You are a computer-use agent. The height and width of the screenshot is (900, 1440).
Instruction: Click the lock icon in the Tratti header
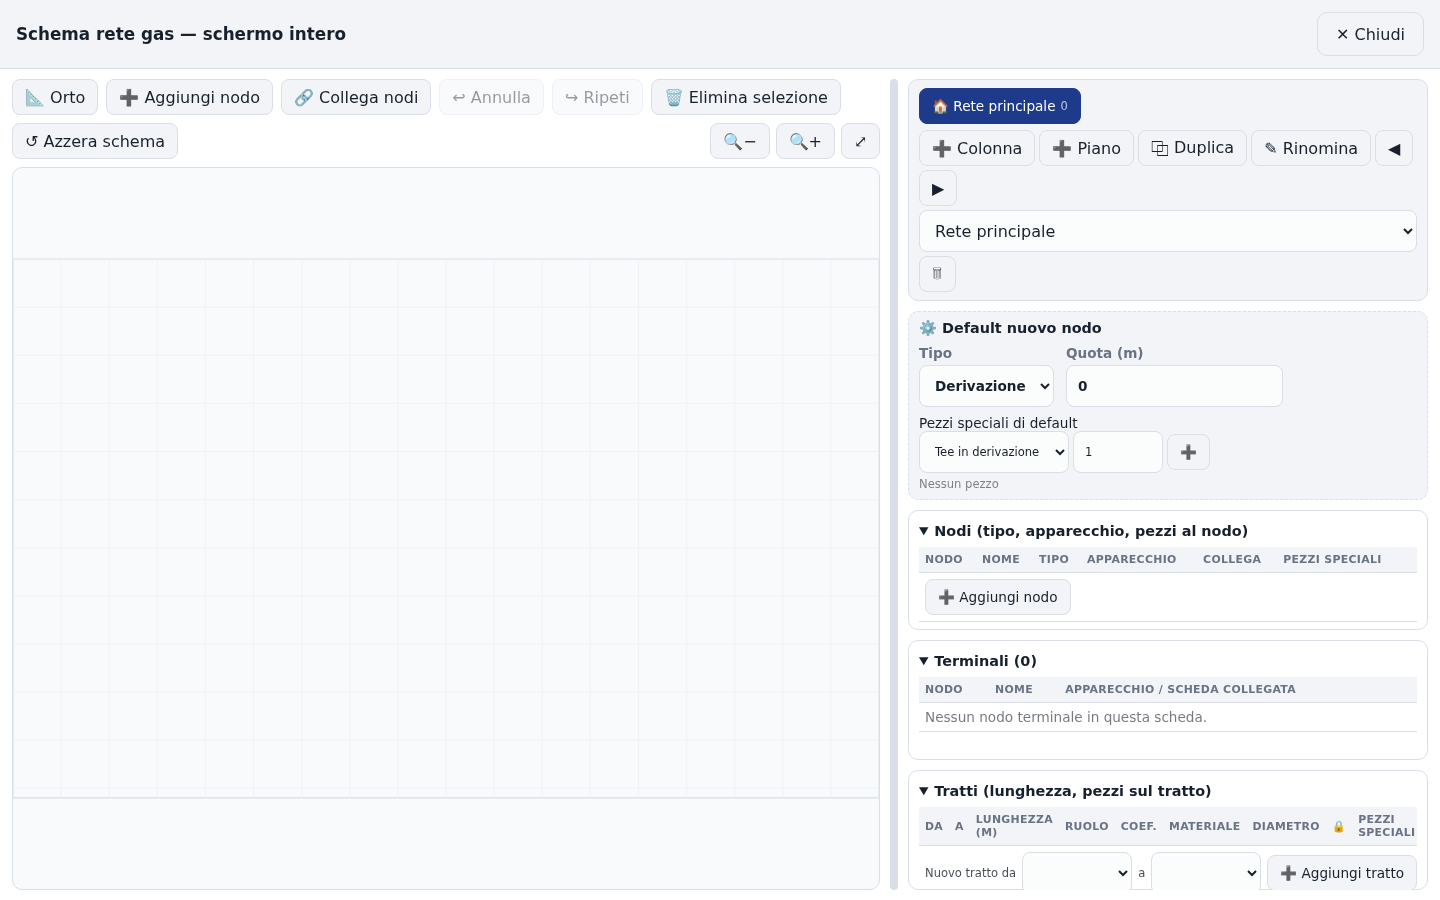pos(1339,826)
